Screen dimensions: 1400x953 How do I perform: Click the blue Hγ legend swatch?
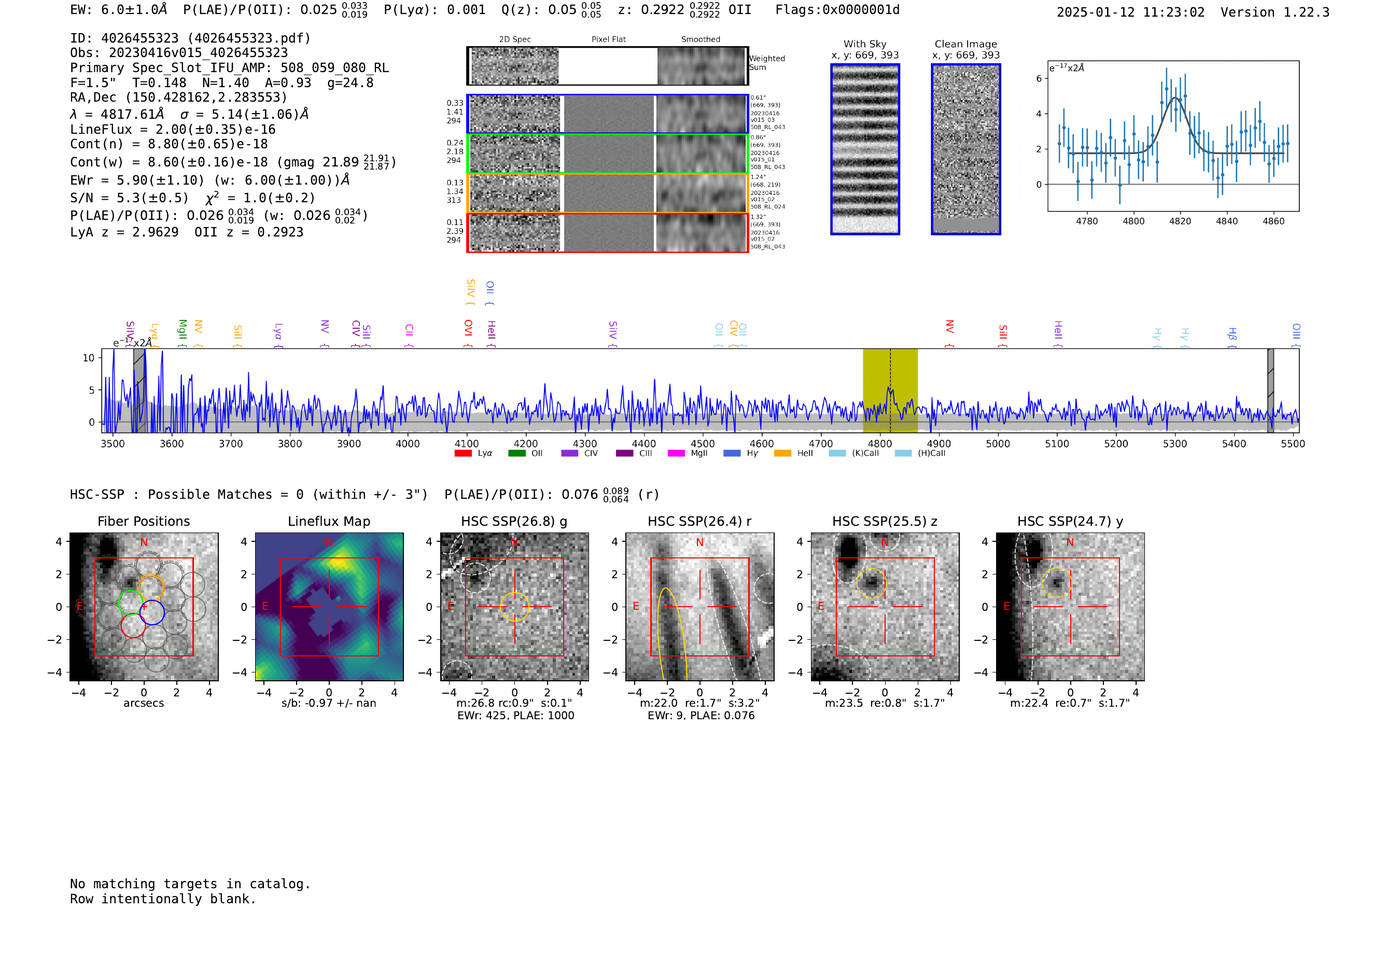tap(732, 454)
